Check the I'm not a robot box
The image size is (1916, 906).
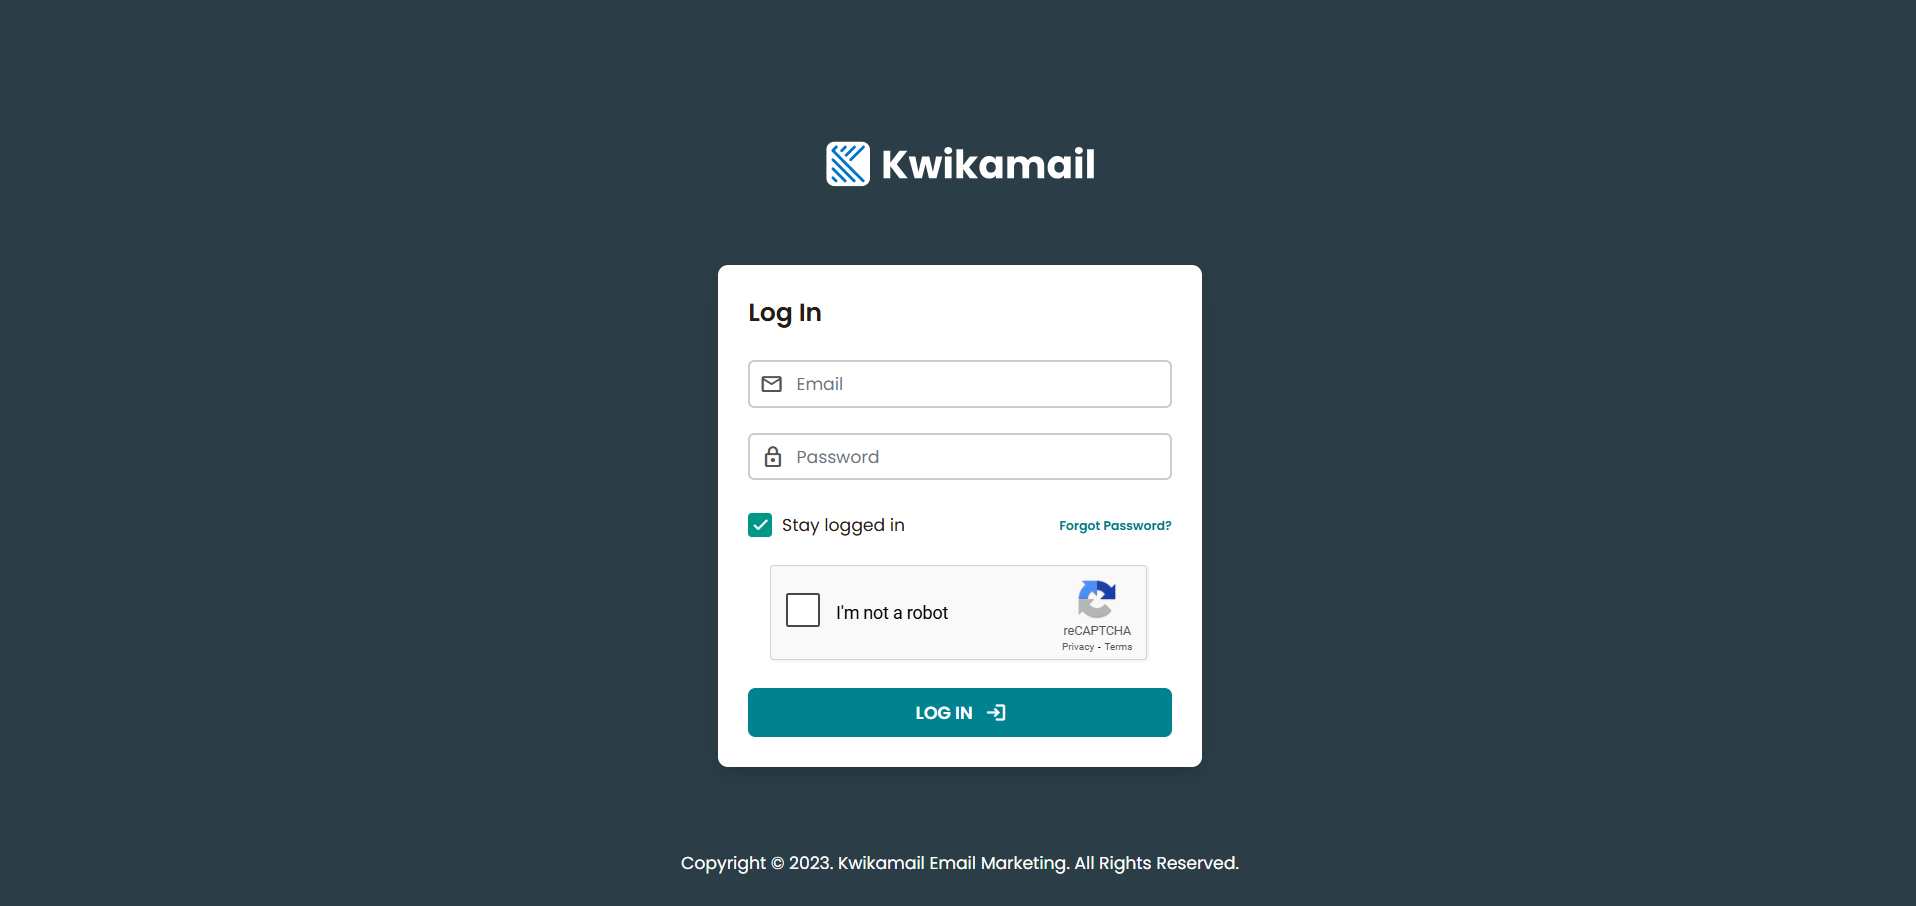(x=803, y=610)
